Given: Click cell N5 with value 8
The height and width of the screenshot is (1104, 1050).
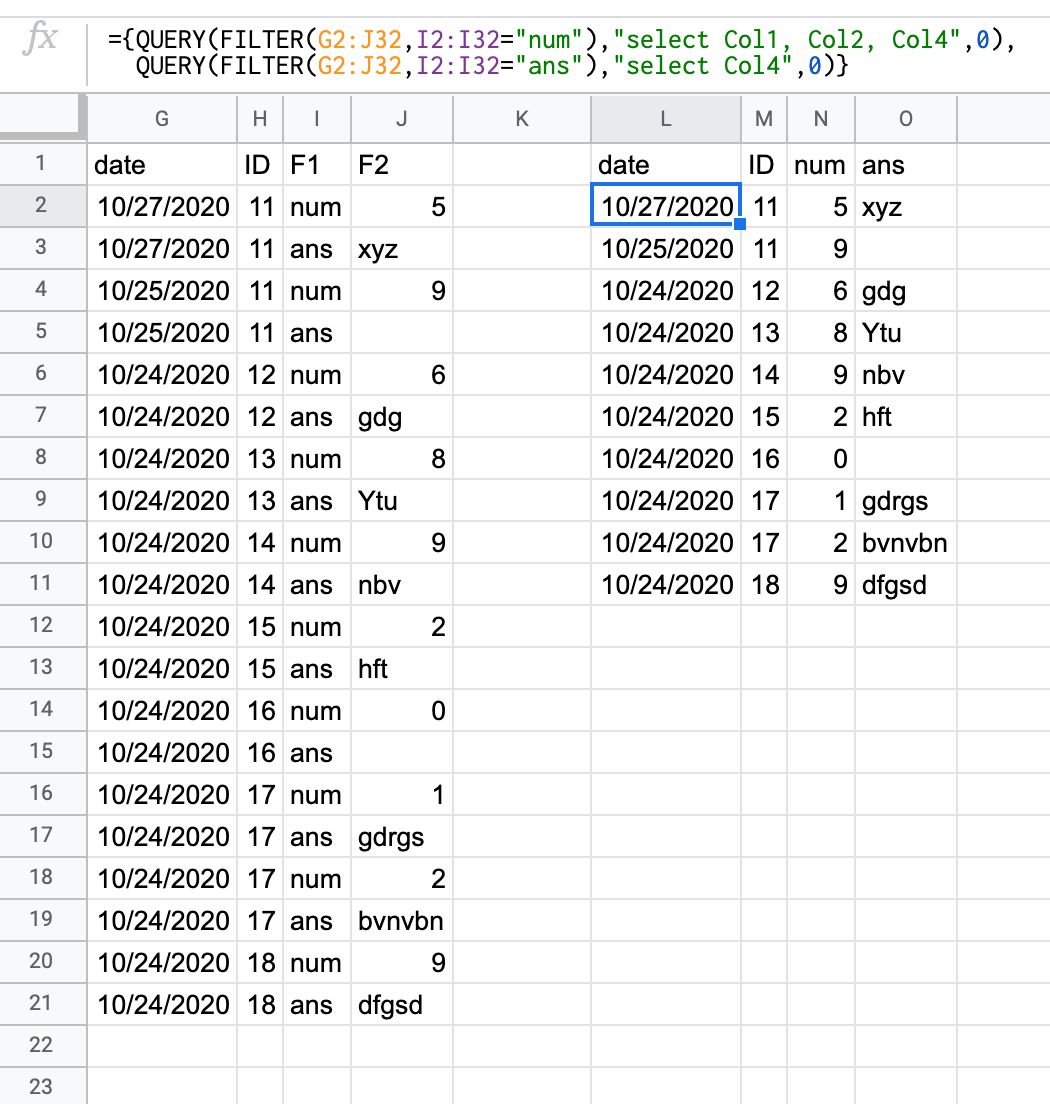Looking at the screenshot, I should [x=821, y=332].
